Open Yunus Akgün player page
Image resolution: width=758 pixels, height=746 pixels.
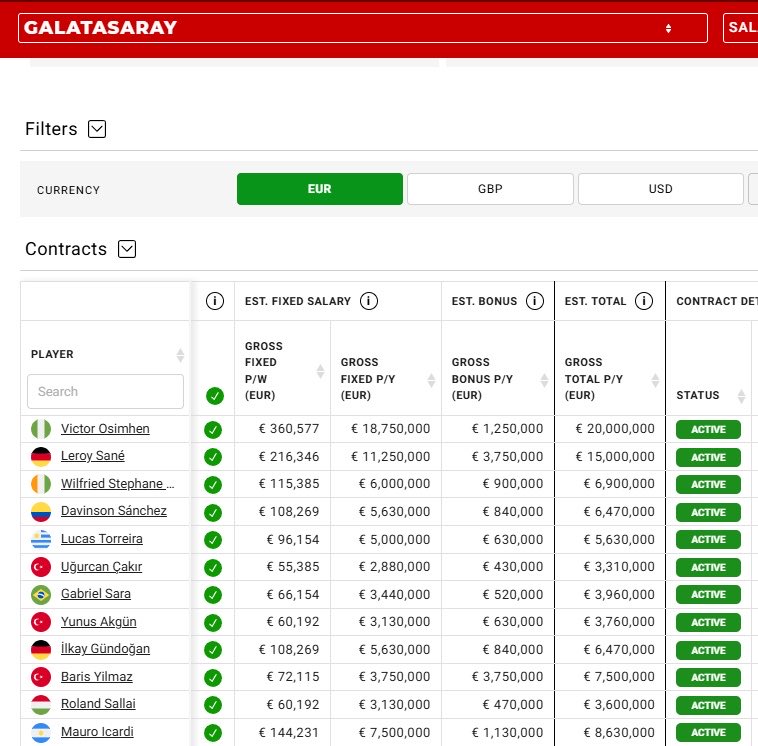99,622
